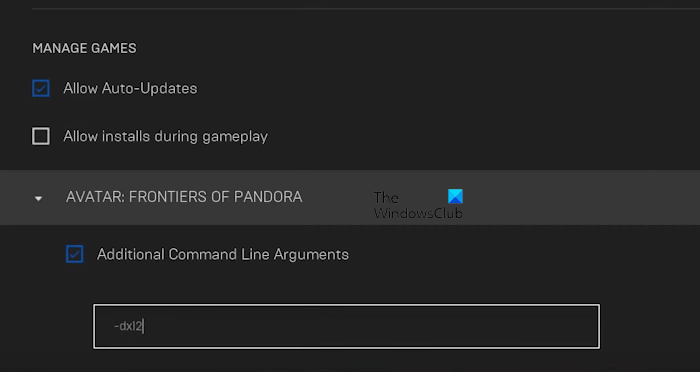The height and width of the screenshot is (372, 700).
Task: Enable Allow installs during gameplay checkbox
Action: click(x=41, y=136)
